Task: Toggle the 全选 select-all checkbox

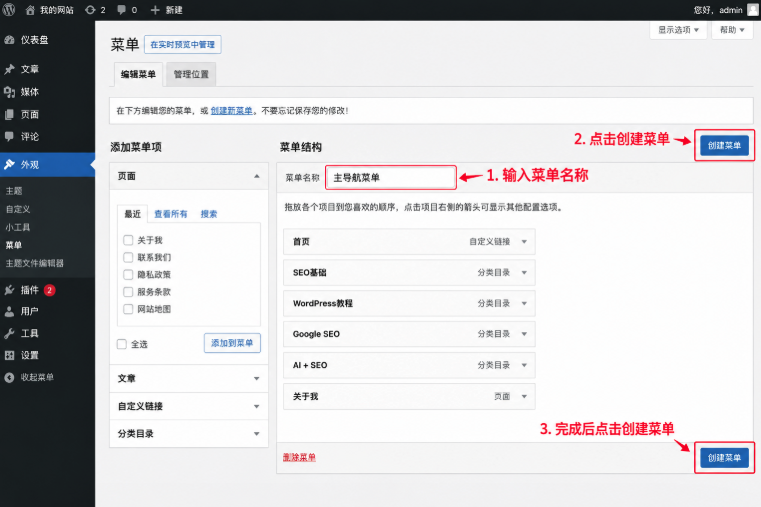Action: 122,344
